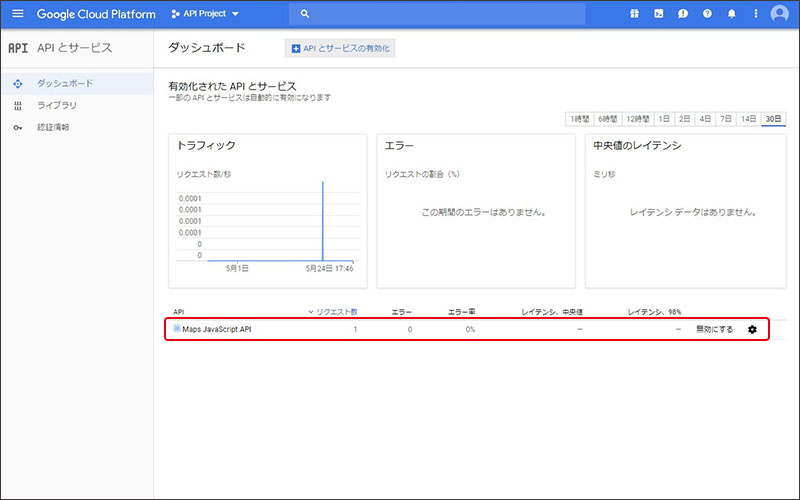The image size is (800, 500).
Task: Click 無効にする for Maps JavaScript API
Action: pyautogui.click(x=714, y=330)
